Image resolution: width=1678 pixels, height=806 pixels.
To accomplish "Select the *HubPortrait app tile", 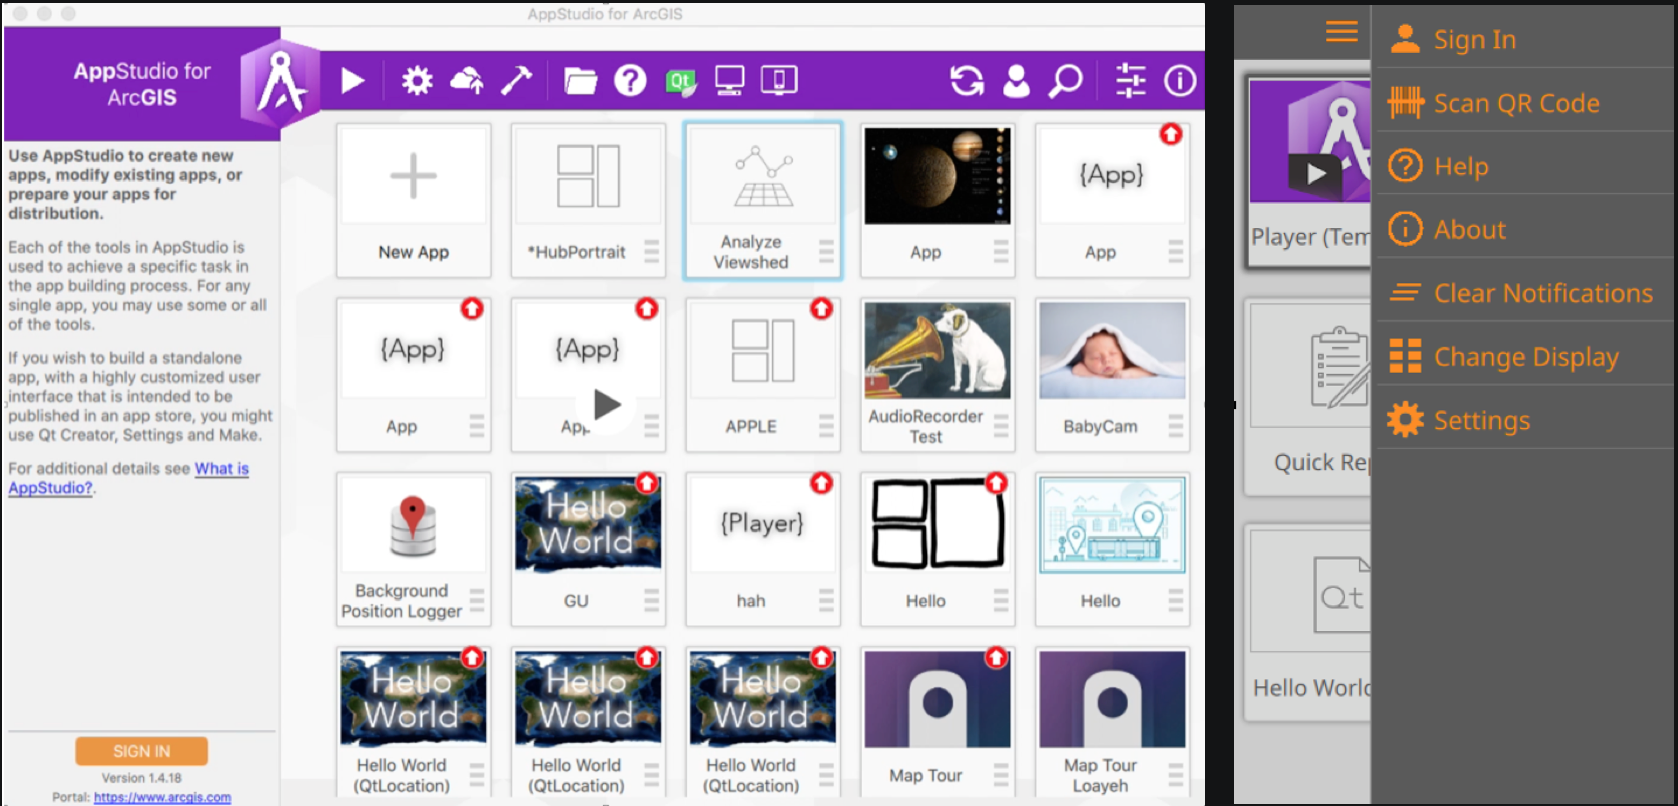I will tap(588, 200).
